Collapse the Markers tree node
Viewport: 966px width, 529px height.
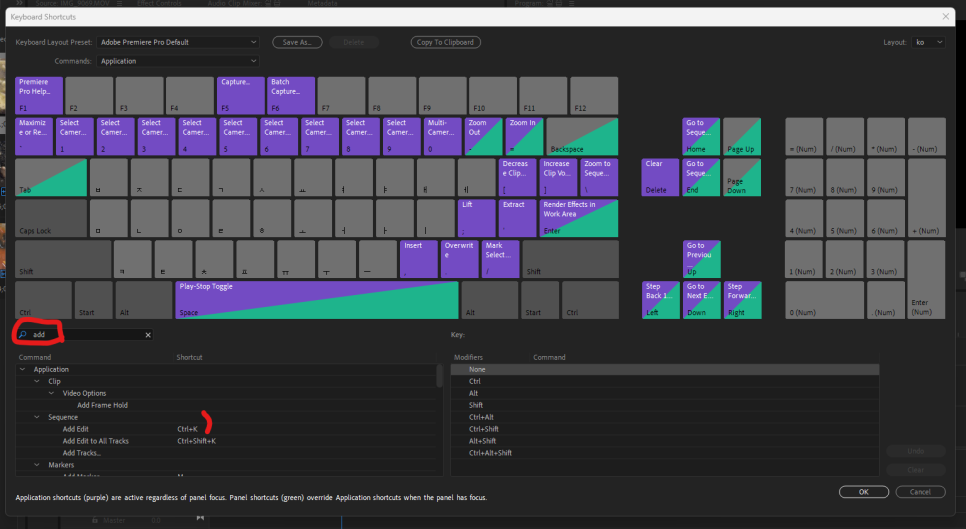37,465
